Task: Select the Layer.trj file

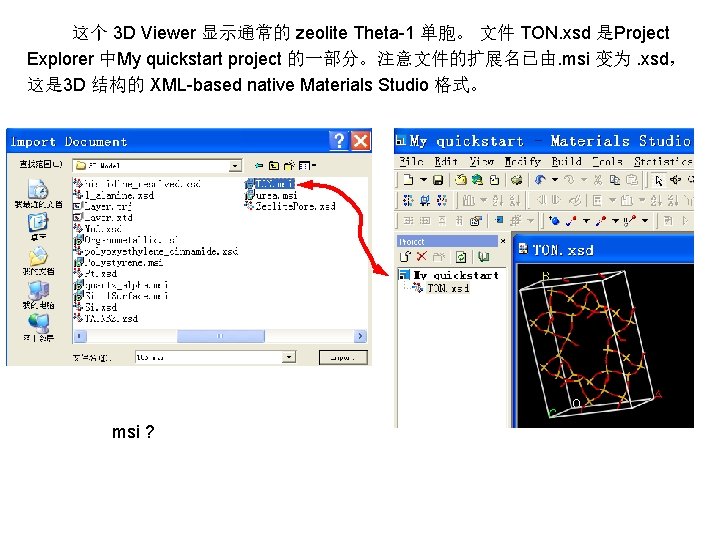Action: pos(102,207)
